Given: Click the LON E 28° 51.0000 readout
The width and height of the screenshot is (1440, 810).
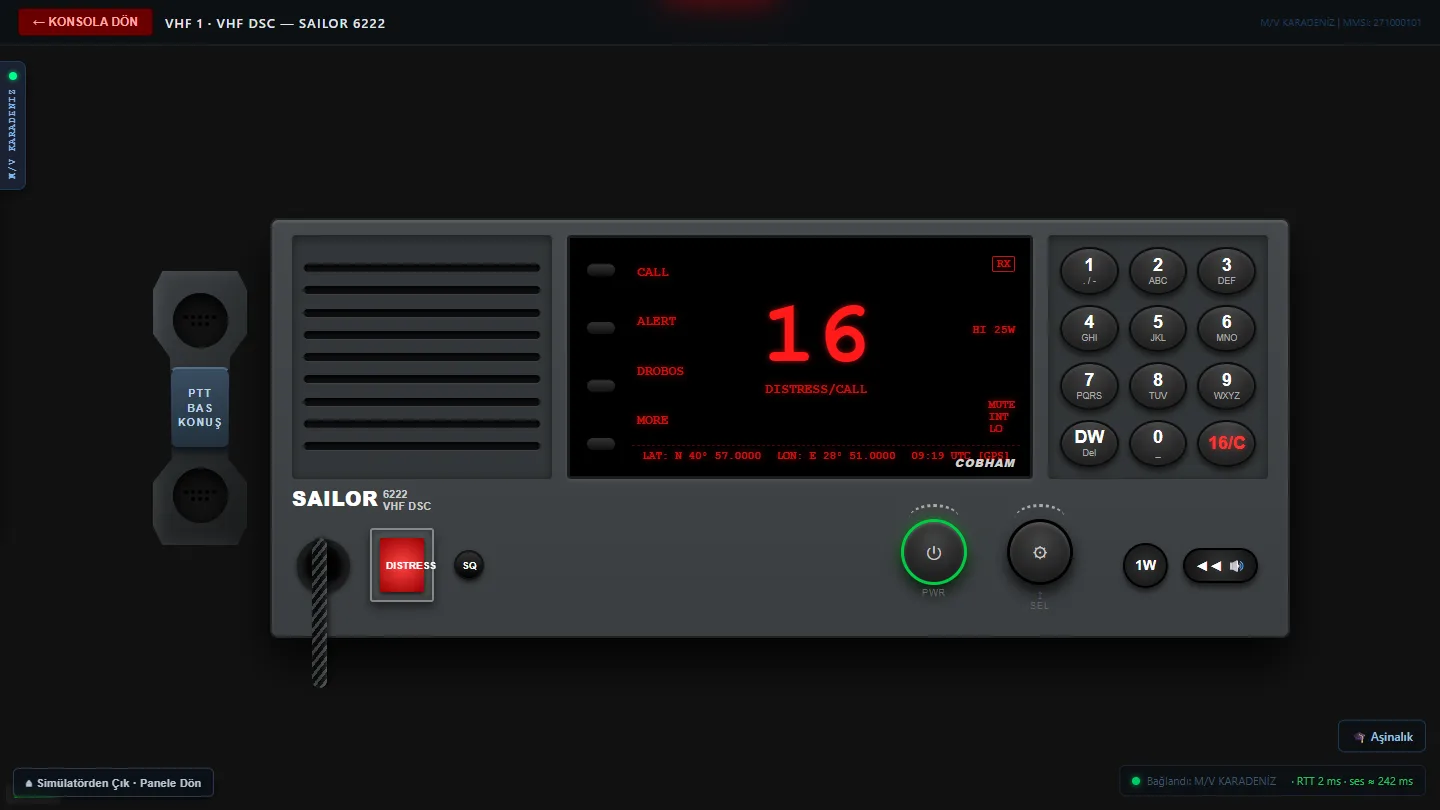Looking at the screenshot, I should tap(836, 456).
